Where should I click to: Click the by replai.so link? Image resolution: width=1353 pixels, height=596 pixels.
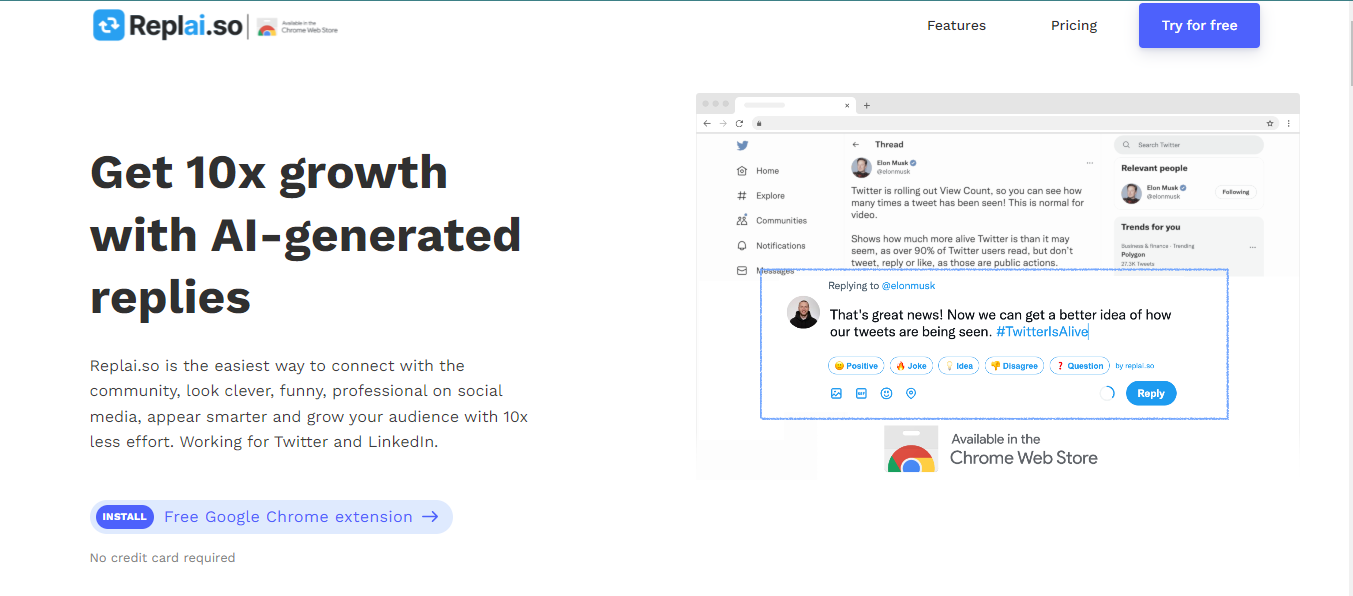pos(1134,366)
